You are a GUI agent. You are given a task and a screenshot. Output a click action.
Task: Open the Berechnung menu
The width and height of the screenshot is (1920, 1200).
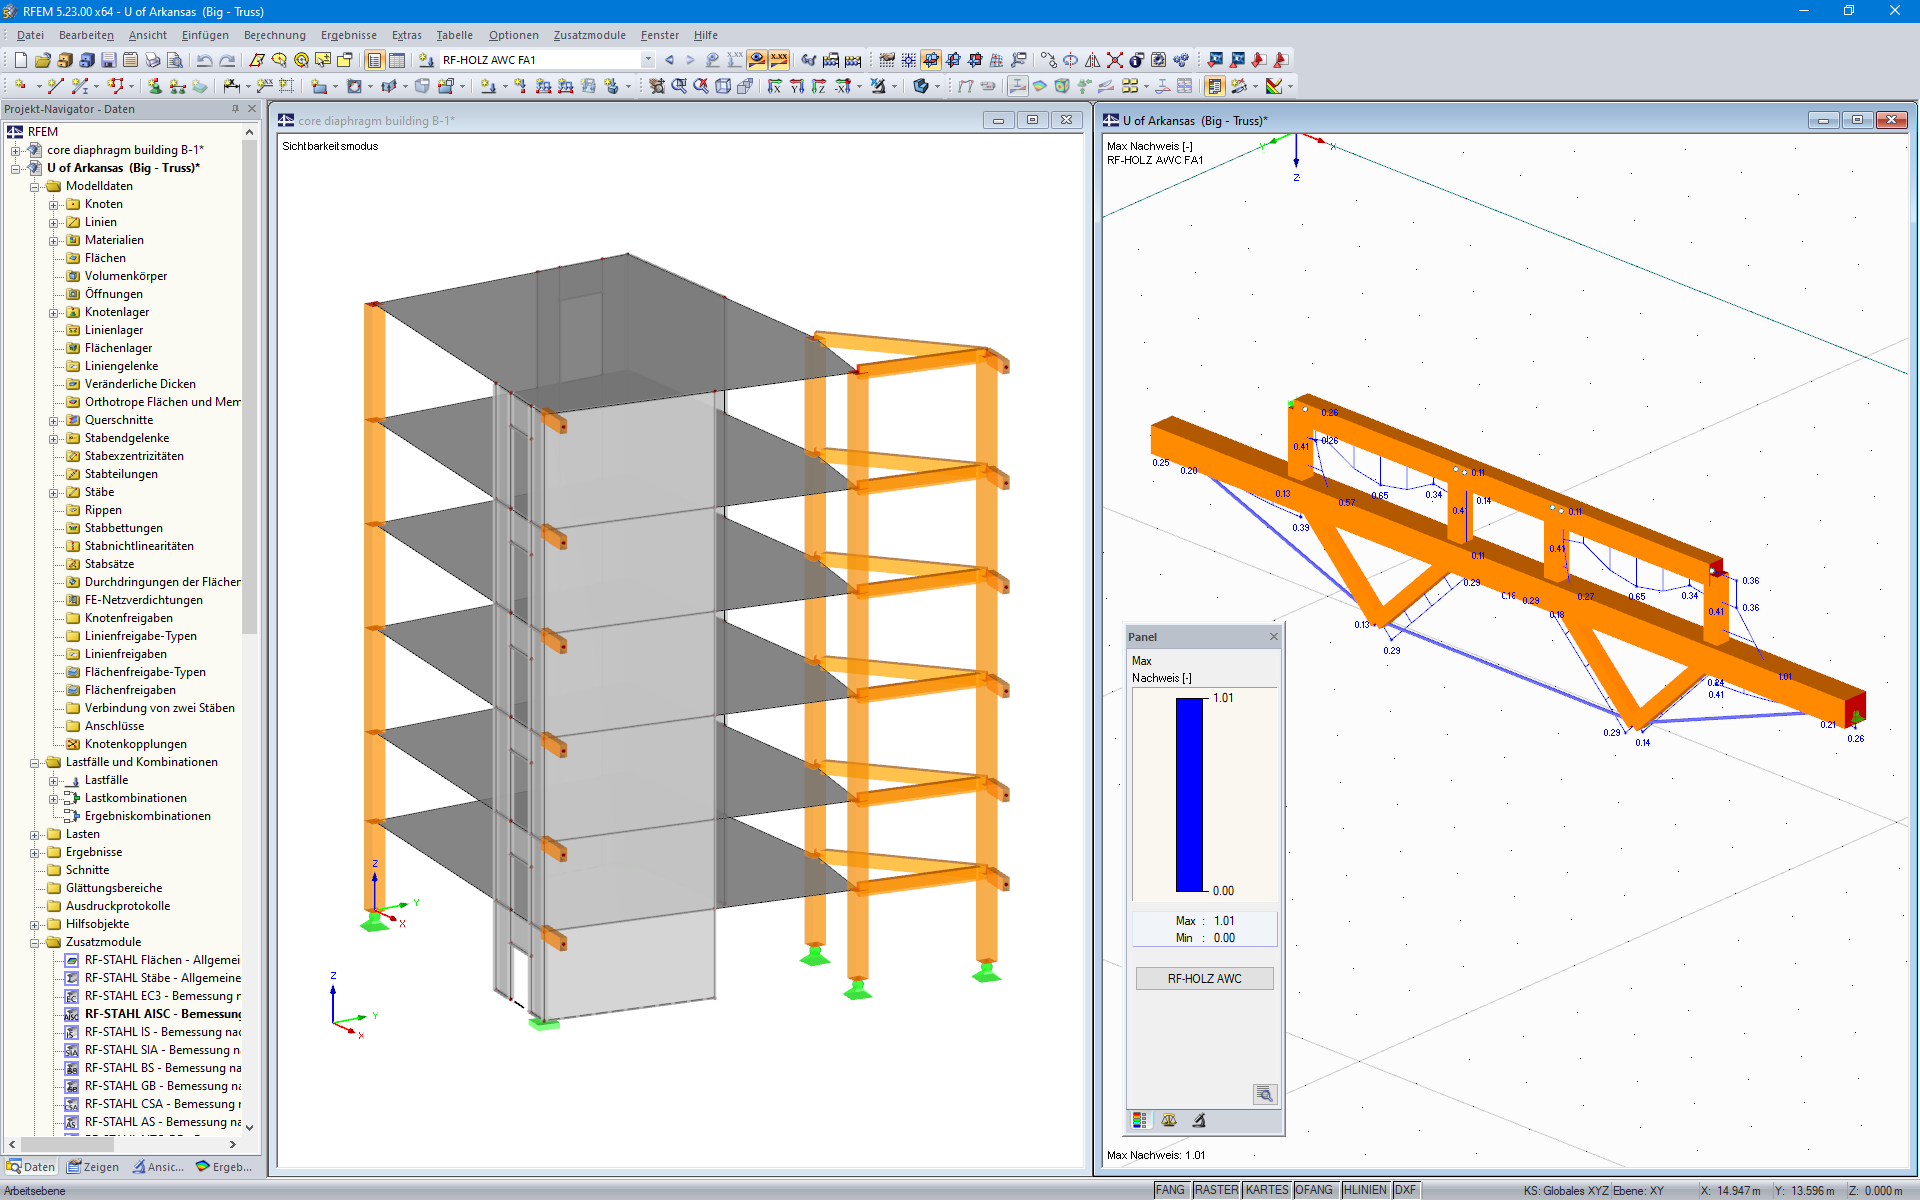coord(274,35)
